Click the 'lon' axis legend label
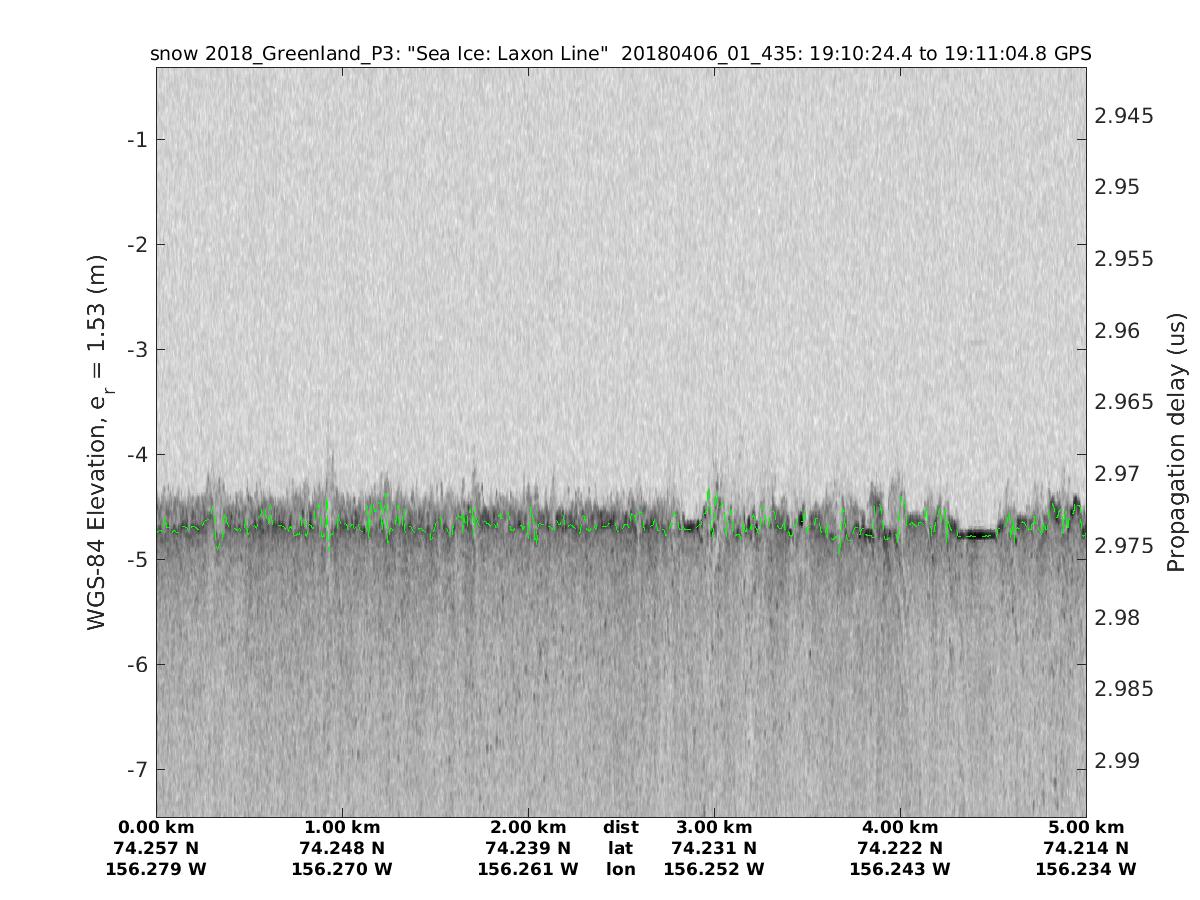The image size is (1200, 900). coord(620,869)
